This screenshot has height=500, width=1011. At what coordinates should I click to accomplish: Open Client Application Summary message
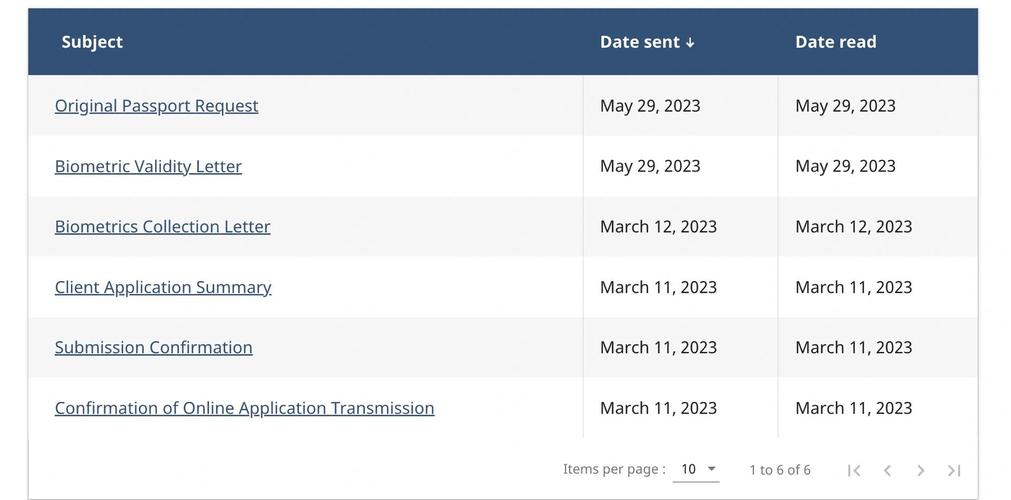[x=163, y=287]
